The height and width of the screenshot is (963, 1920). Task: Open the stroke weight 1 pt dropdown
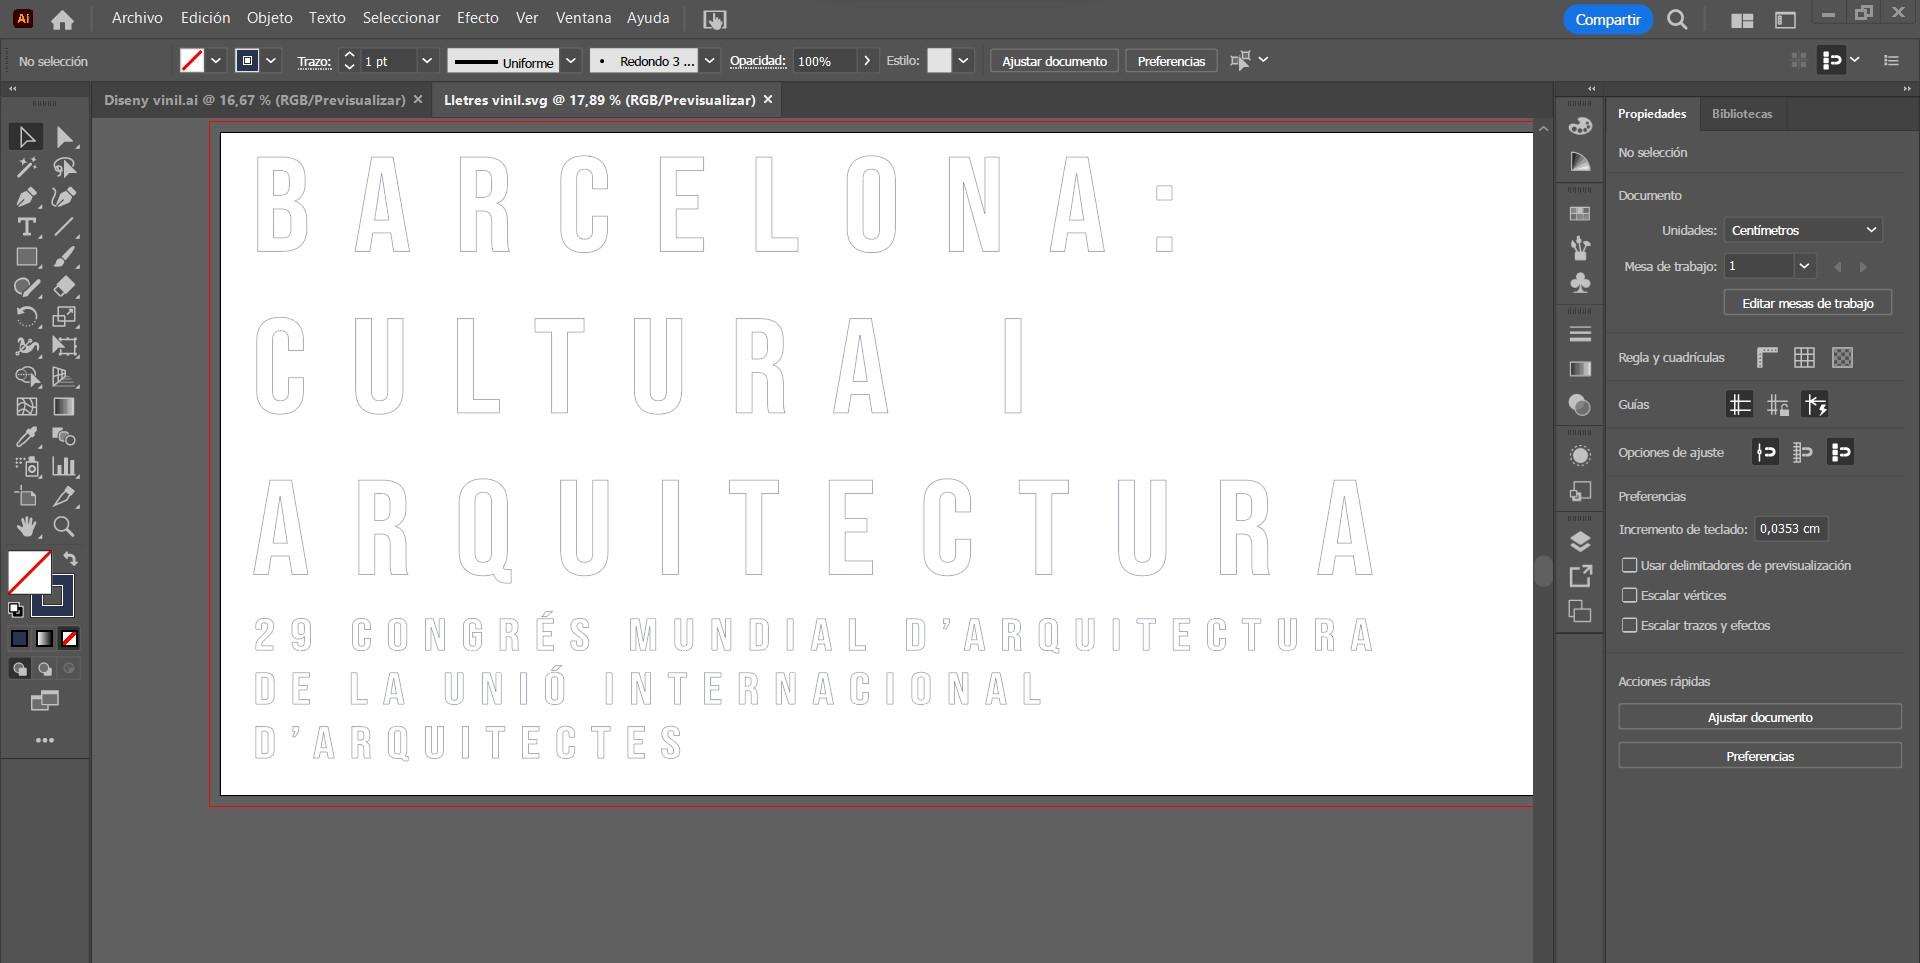tap(427, 61)
